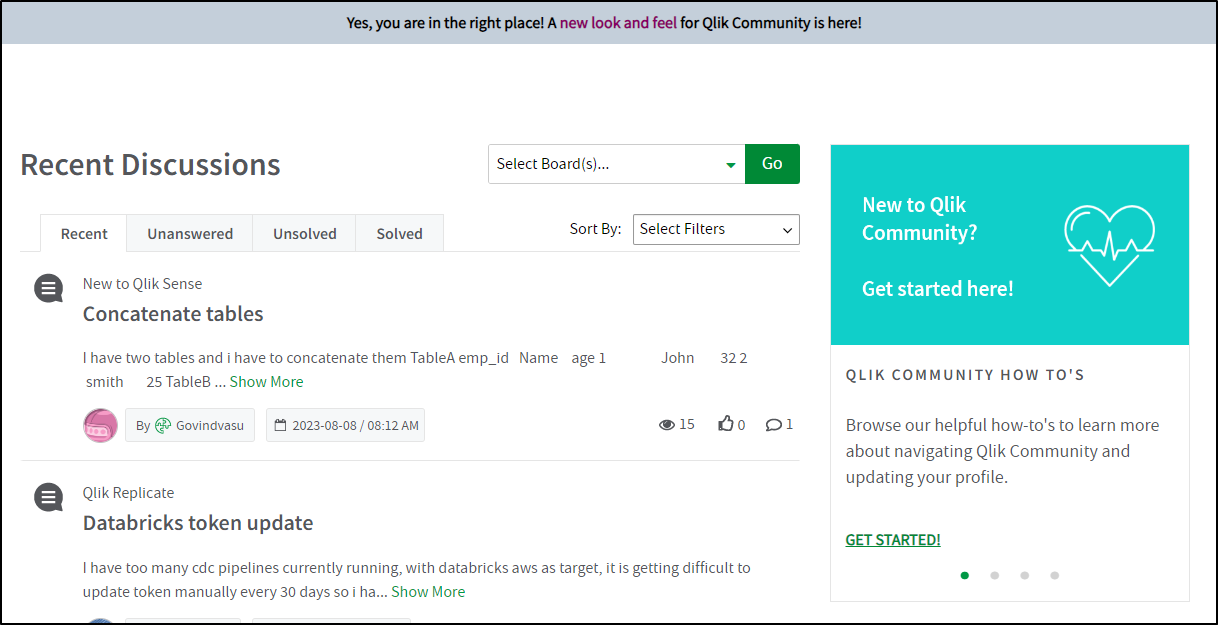Select the second carousel dot
The height and width of the screenshot is (625, 1218).
point(995,575)
